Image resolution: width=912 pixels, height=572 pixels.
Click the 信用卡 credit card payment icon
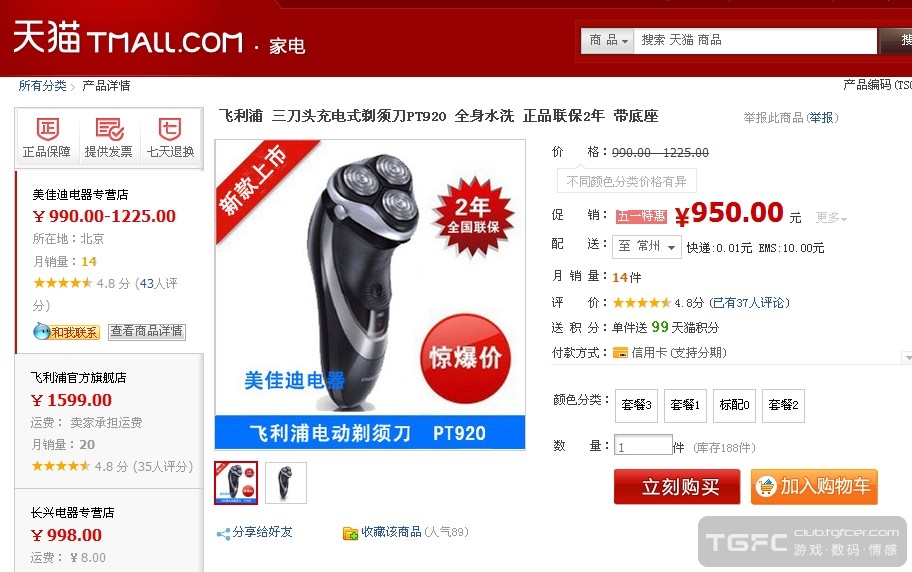point(620,353)
